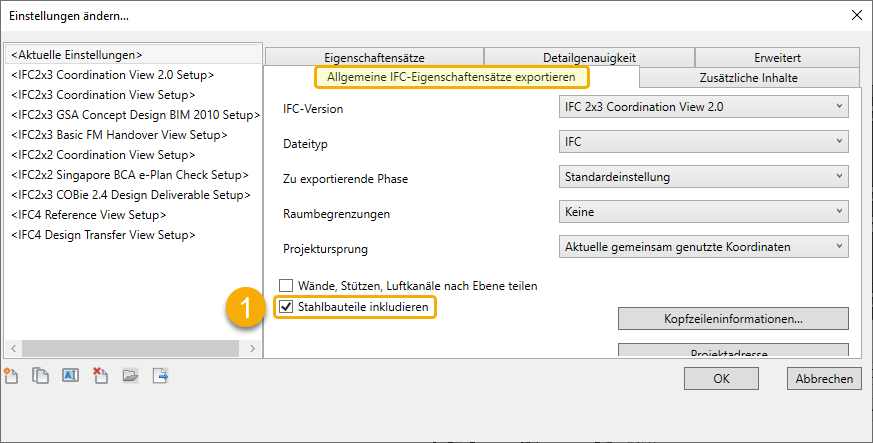Click the Kopfzeileninformationen button
This screenshot has width=873, height=443.
point(733,319)
